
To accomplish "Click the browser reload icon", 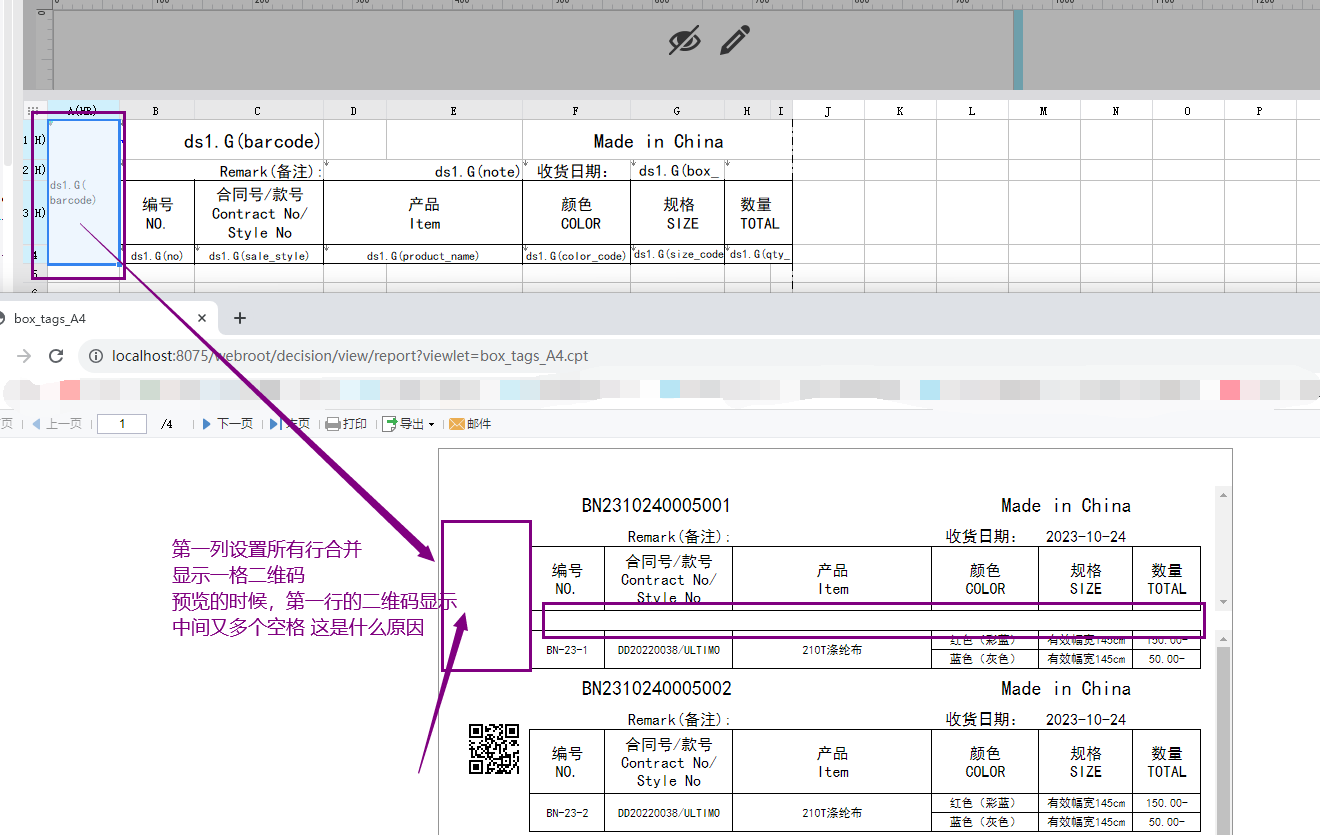I will point(57,356).
